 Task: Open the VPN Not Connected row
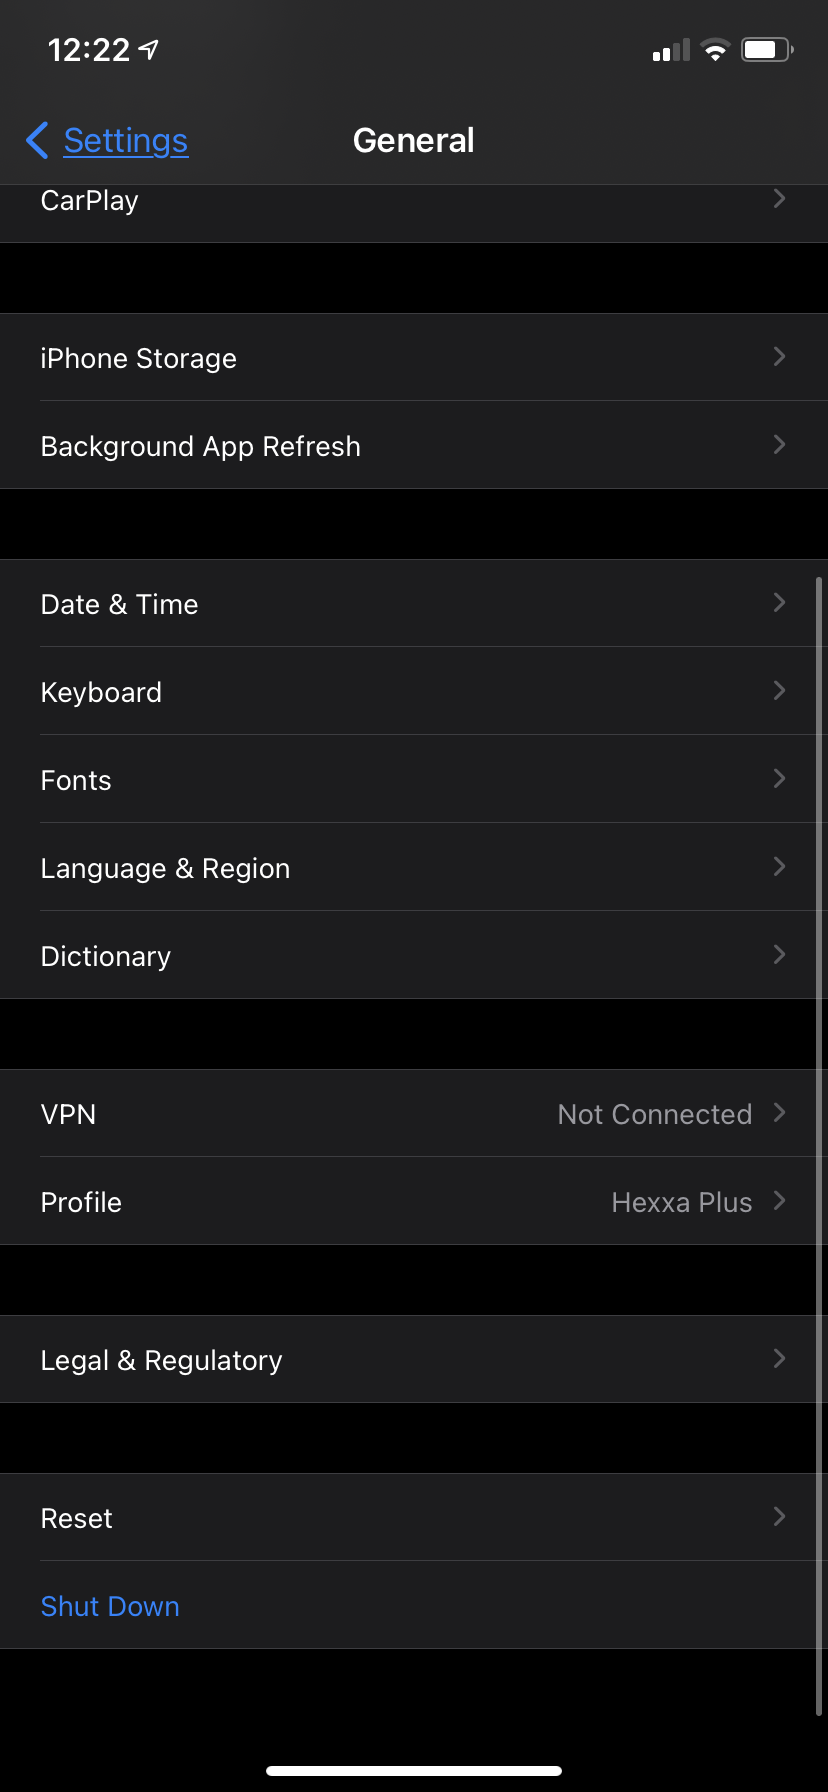[x=413, y=1114]
